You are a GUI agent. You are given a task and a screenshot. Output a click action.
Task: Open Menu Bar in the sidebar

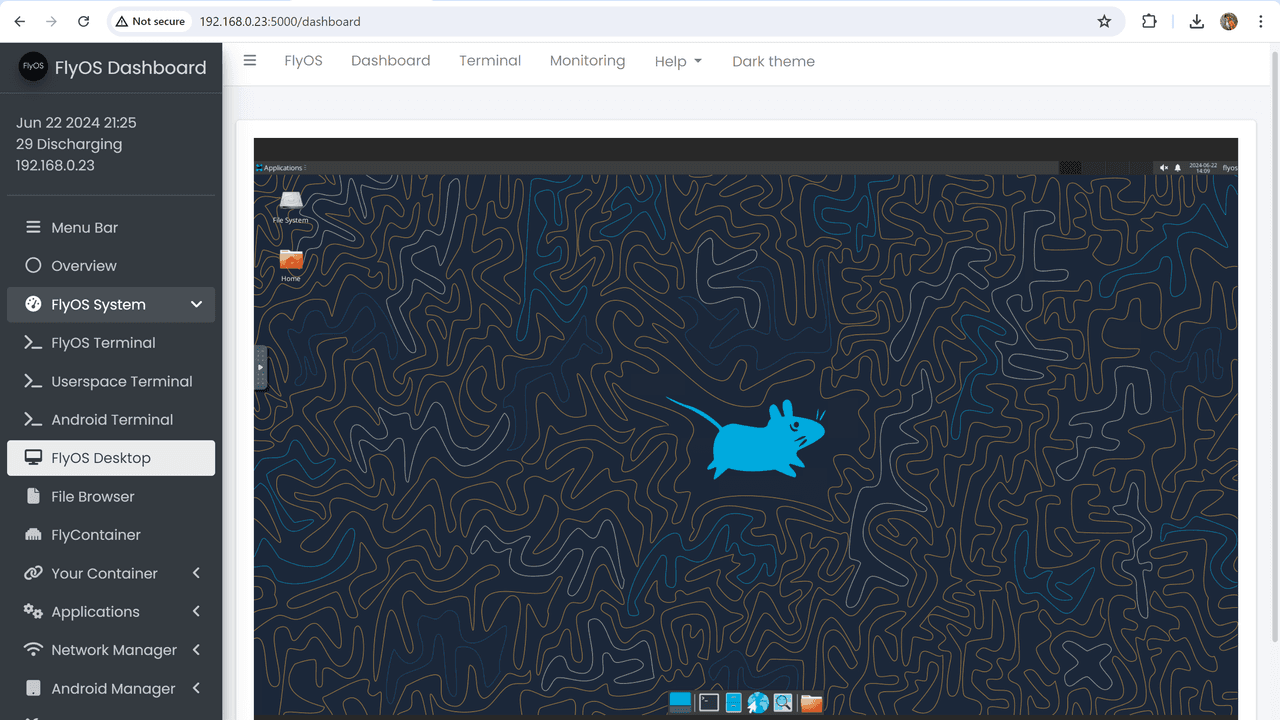coord(111,227)
